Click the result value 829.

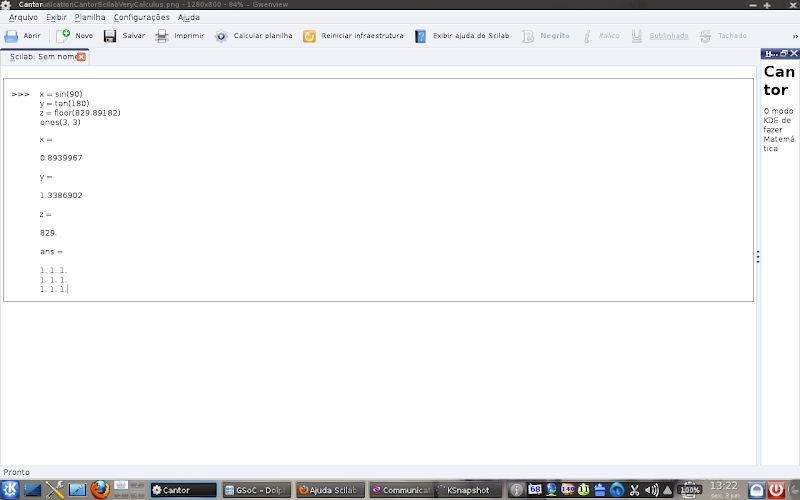point(48,233)
